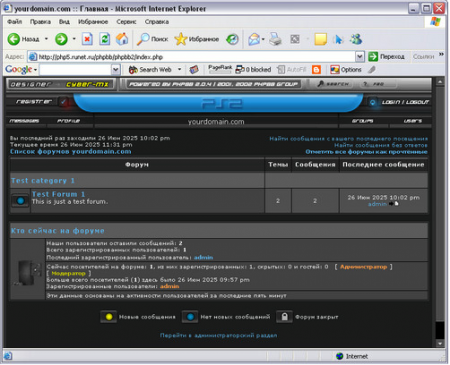Image resolution: width=450 pixels, height=365 pixels.
Task: Click the AutoFill toolbar button
Action: 292,70
